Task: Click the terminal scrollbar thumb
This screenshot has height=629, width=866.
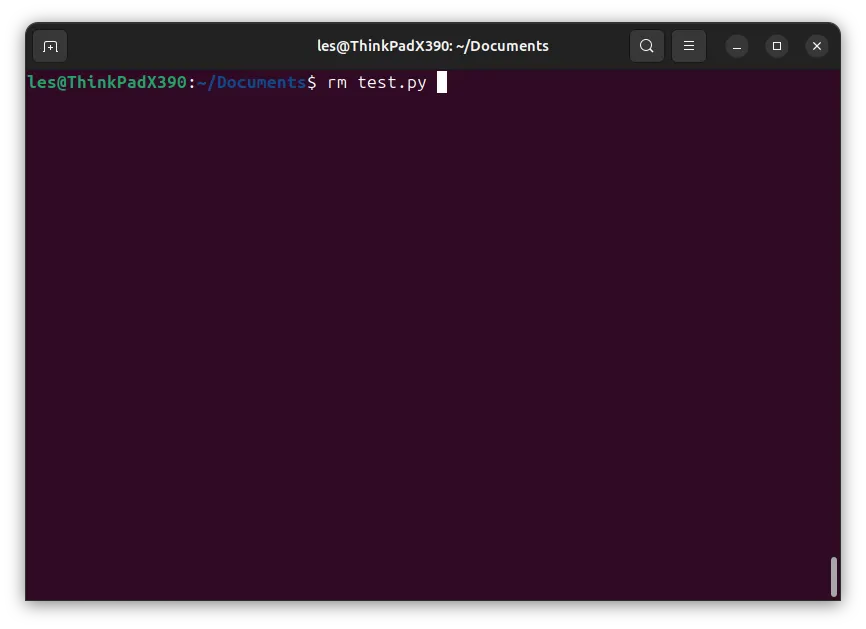Action: (833, 577)
